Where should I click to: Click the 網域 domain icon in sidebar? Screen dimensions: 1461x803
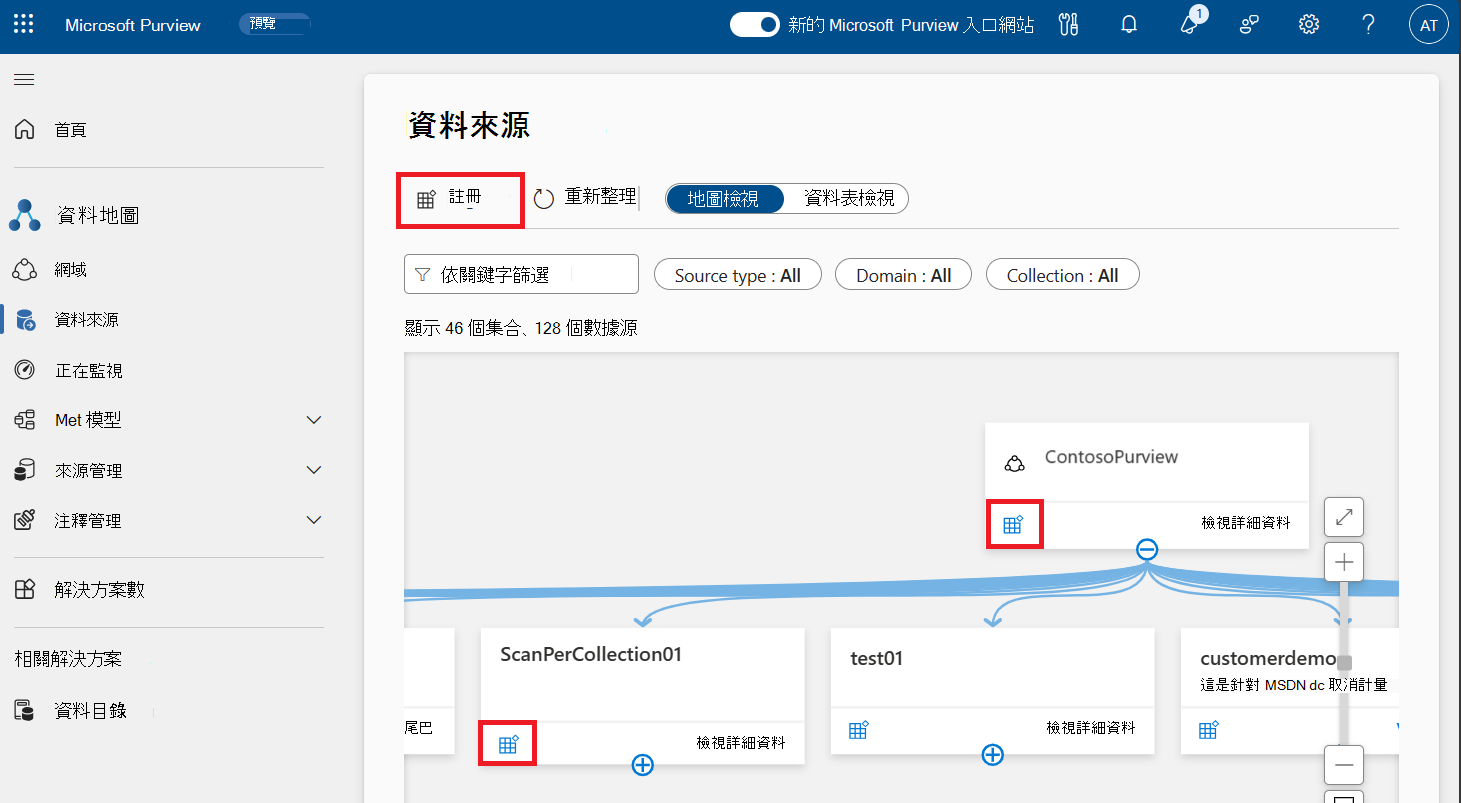25,270
